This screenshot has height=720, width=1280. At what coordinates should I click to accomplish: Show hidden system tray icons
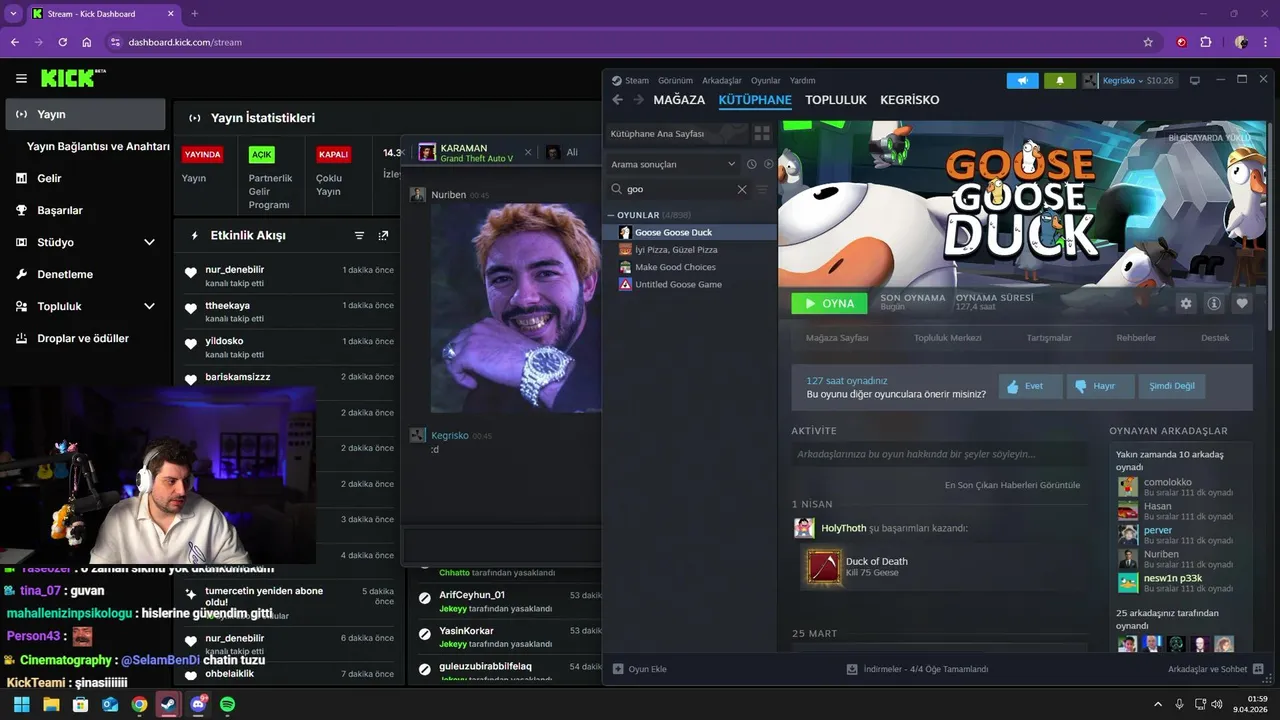click(1158, 704)
